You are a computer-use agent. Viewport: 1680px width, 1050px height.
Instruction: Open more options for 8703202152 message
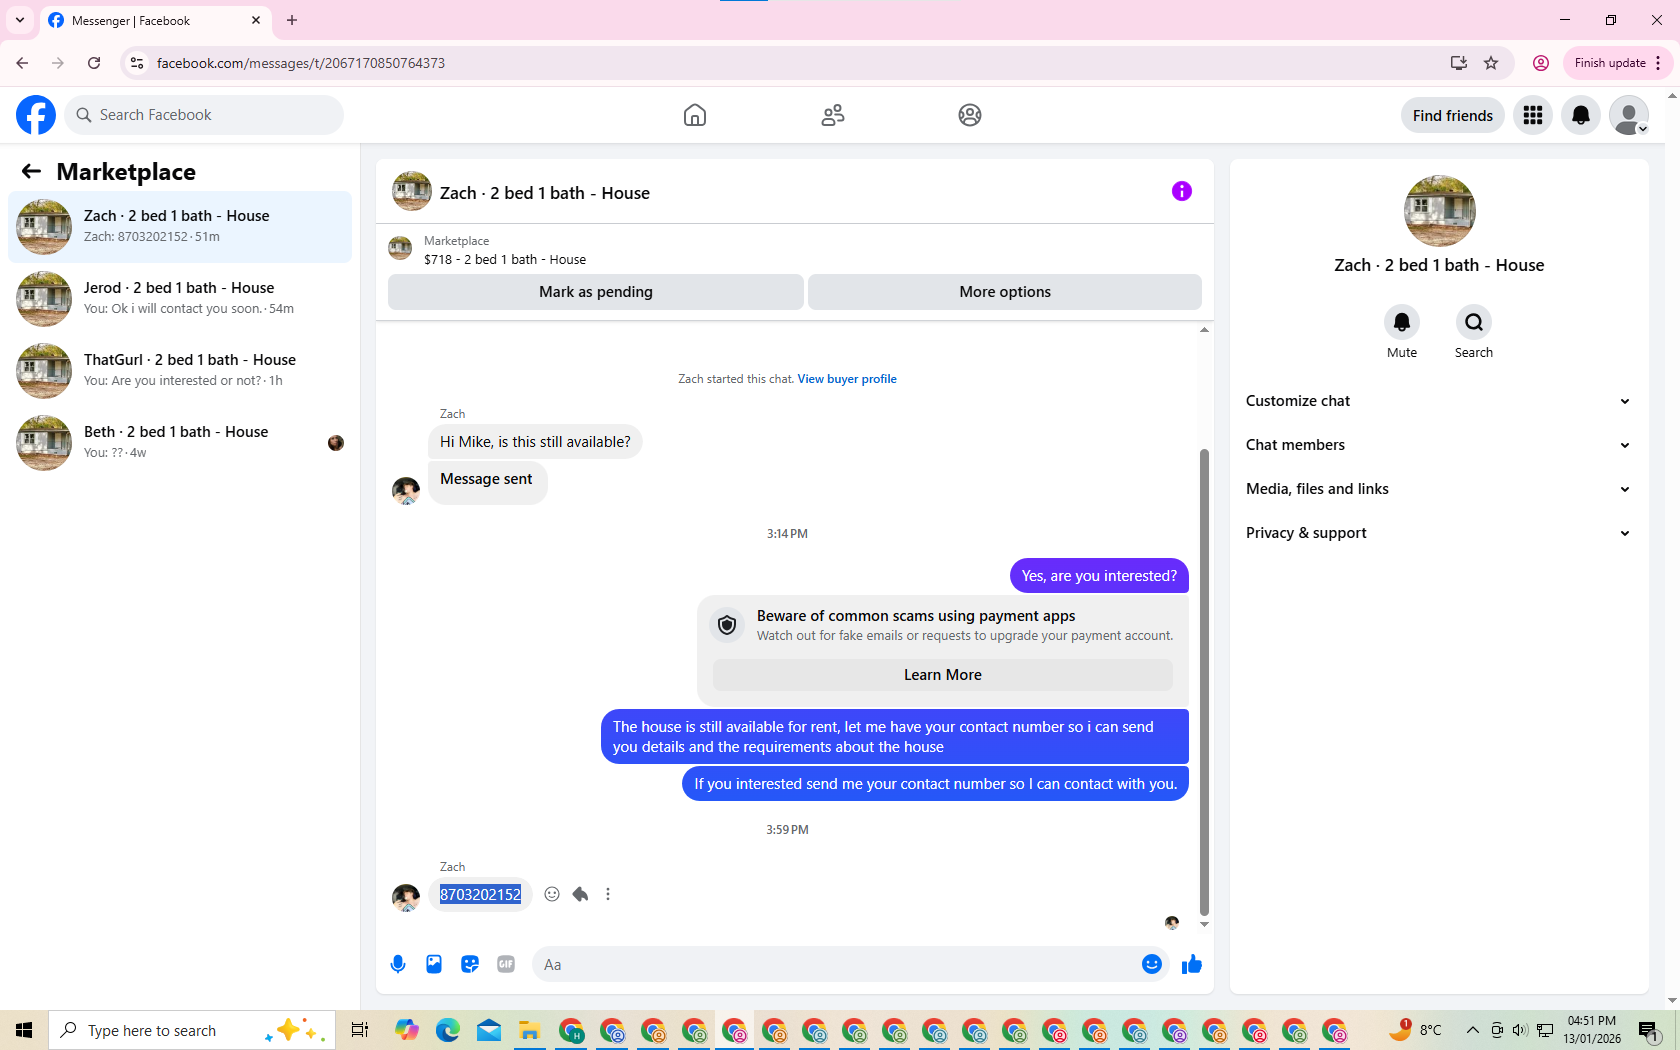point(608,894)
